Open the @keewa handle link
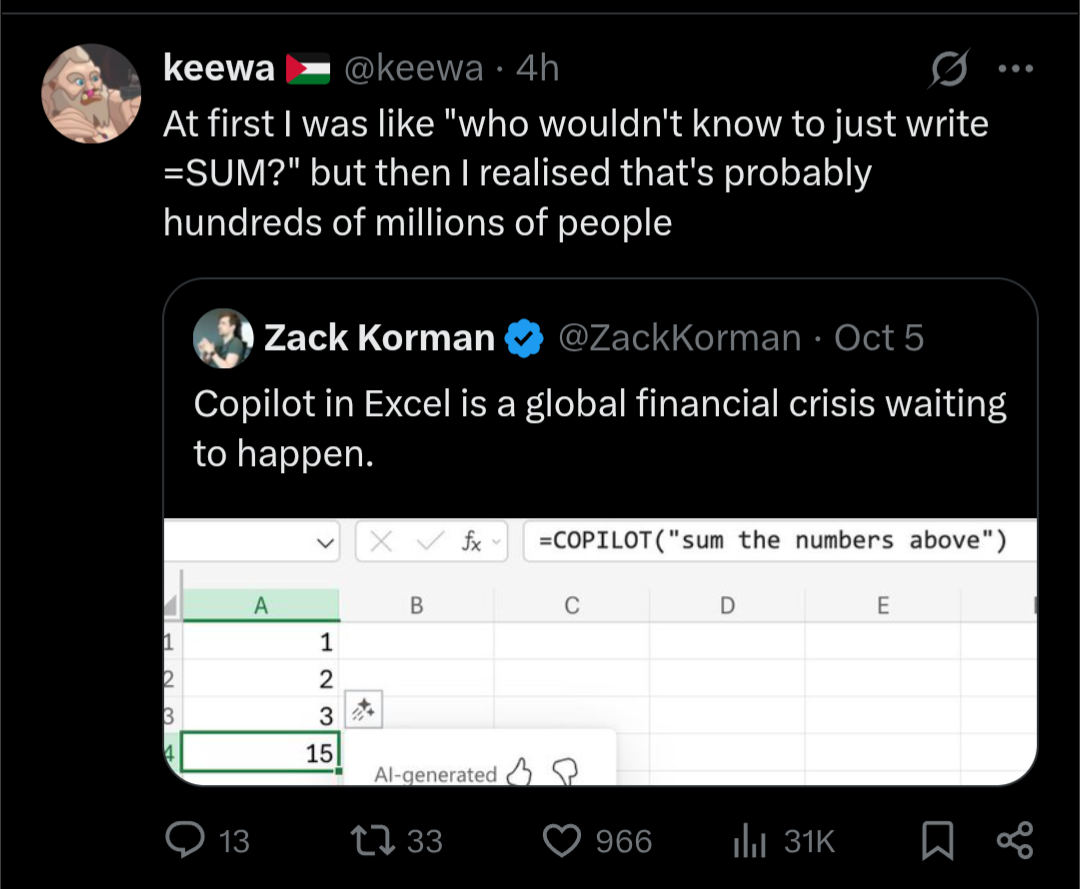 [413, 68]
